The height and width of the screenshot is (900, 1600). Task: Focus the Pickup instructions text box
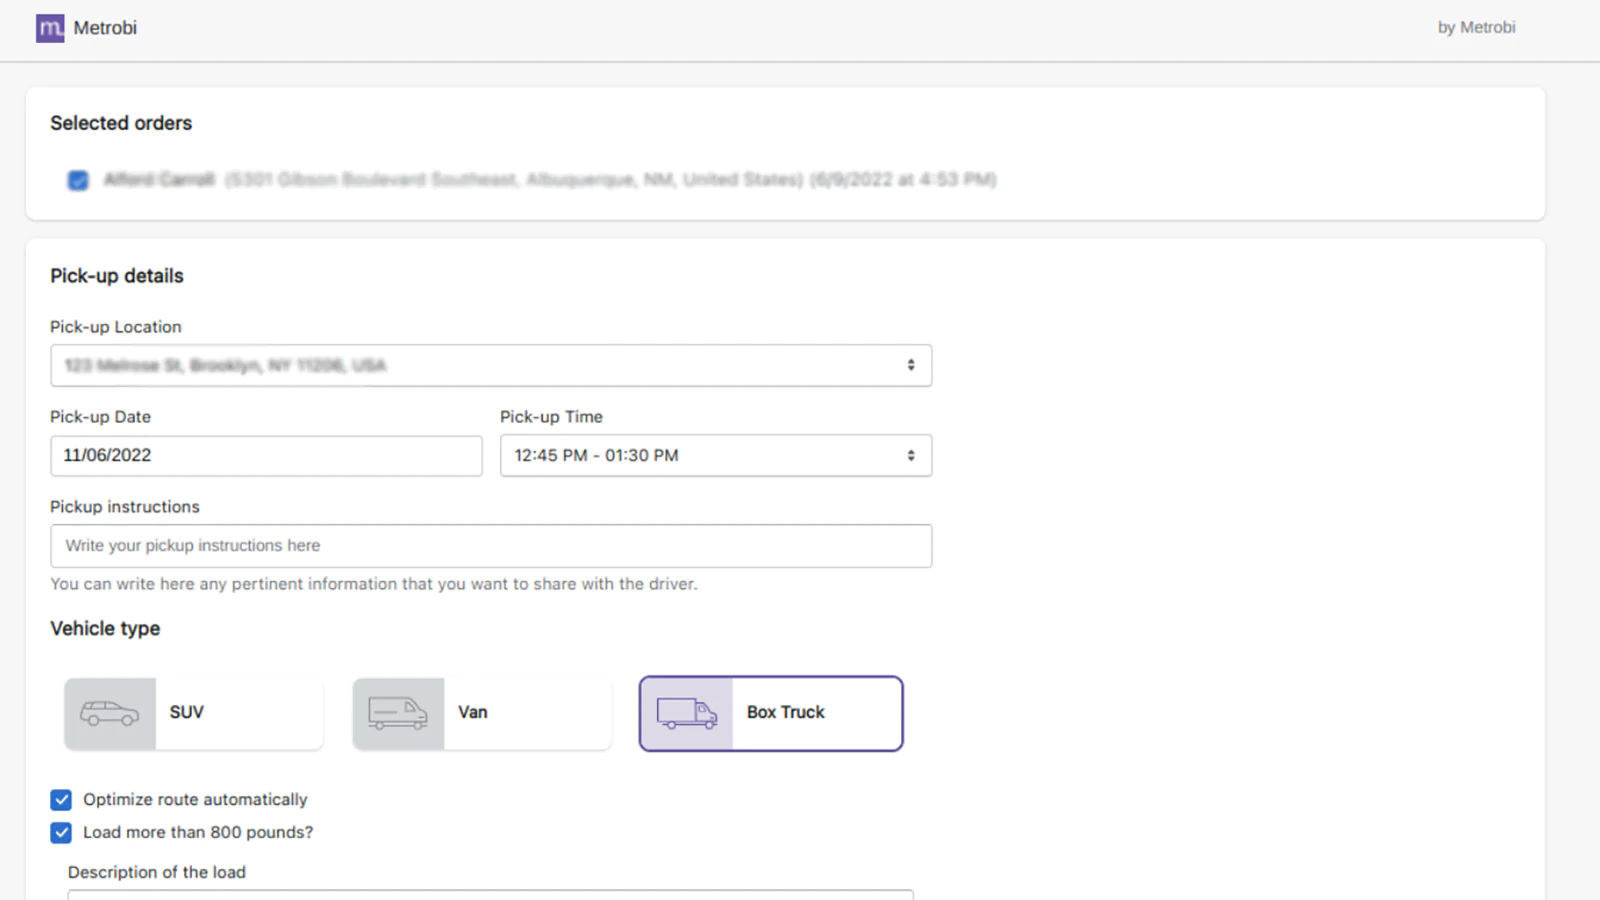coord(491,546)
